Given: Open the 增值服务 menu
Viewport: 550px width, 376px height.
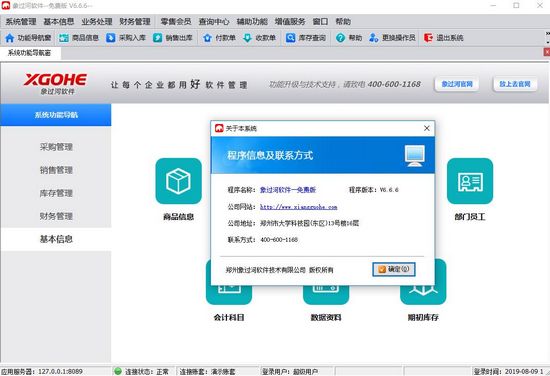Looking at the screenshot, I should 290,22.
